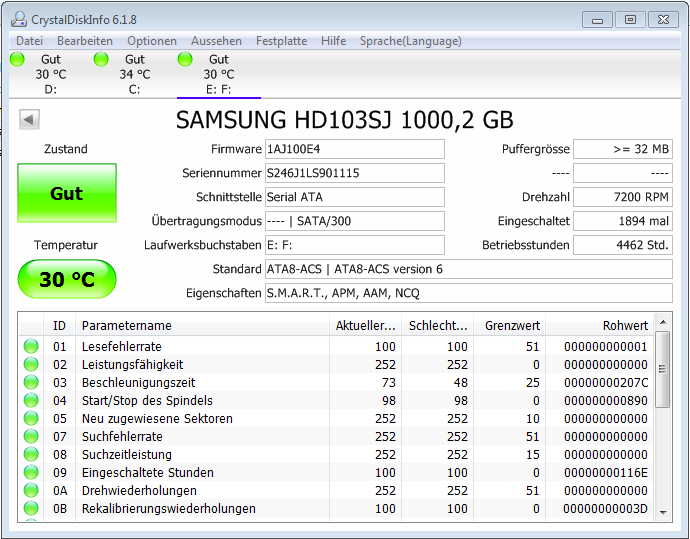The image size is (690, 539).
Task: Click the Eingeschaltet field 1894 mal
Action: point(623,221)
